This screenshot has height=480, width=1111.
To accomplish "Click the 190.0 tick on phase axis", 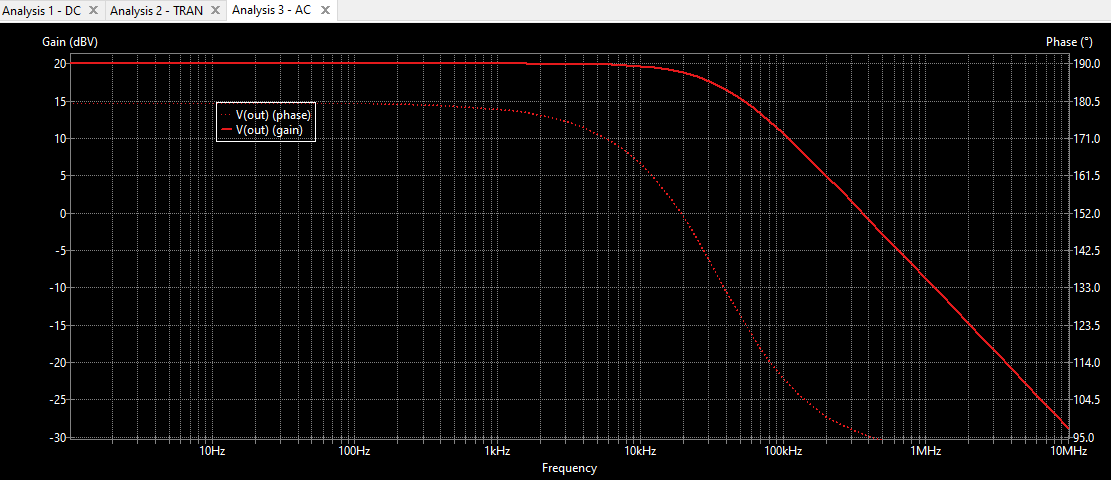I will 1087,63.
